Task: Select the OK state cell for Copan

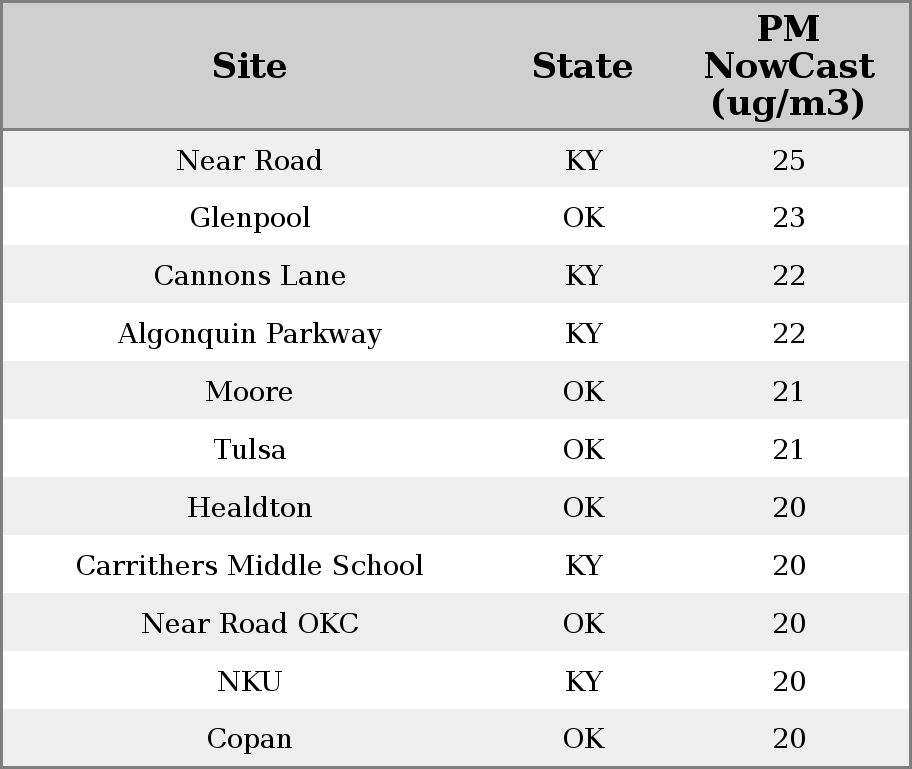Action: (583, 739)
